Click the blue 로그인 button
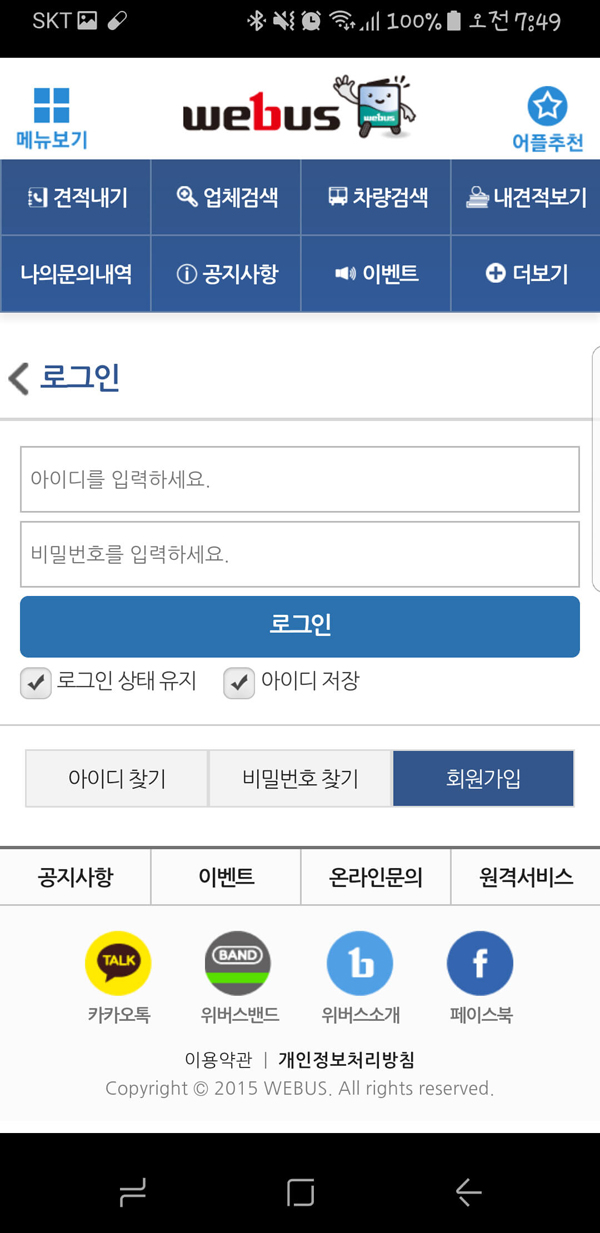The height and width of the screenshot is (1233, 600). (x=300, y=626)
